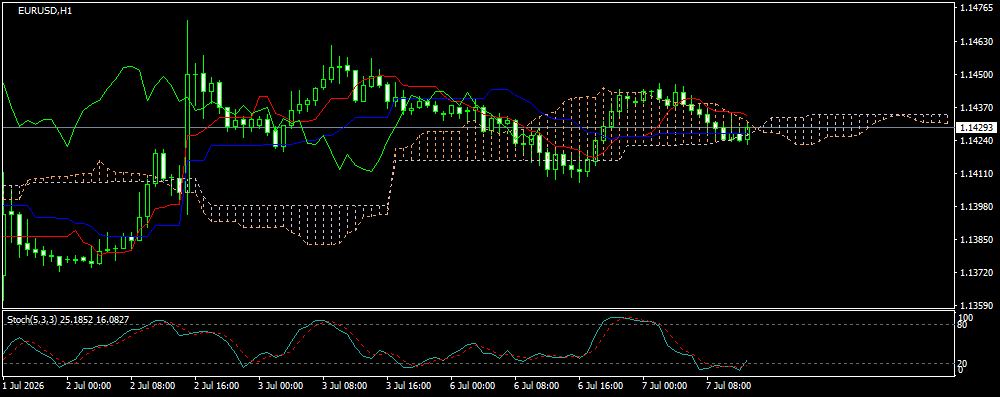Select price level 1.14765 on the scale

[977, 8]
